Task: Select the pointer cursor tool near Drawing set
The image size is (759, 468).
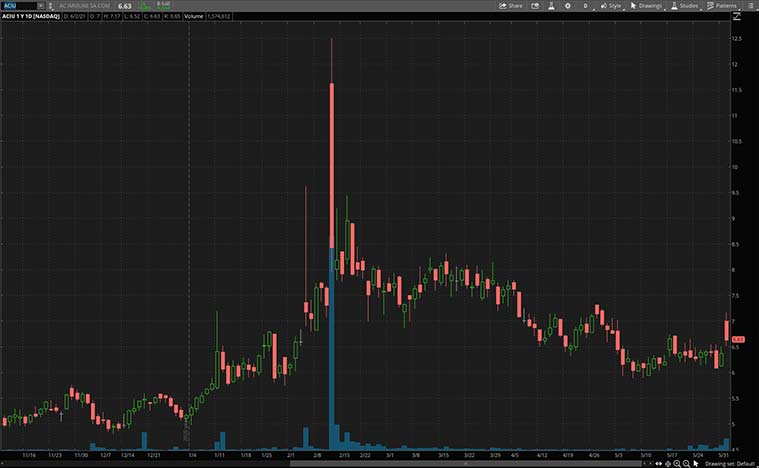Action: 696,464
